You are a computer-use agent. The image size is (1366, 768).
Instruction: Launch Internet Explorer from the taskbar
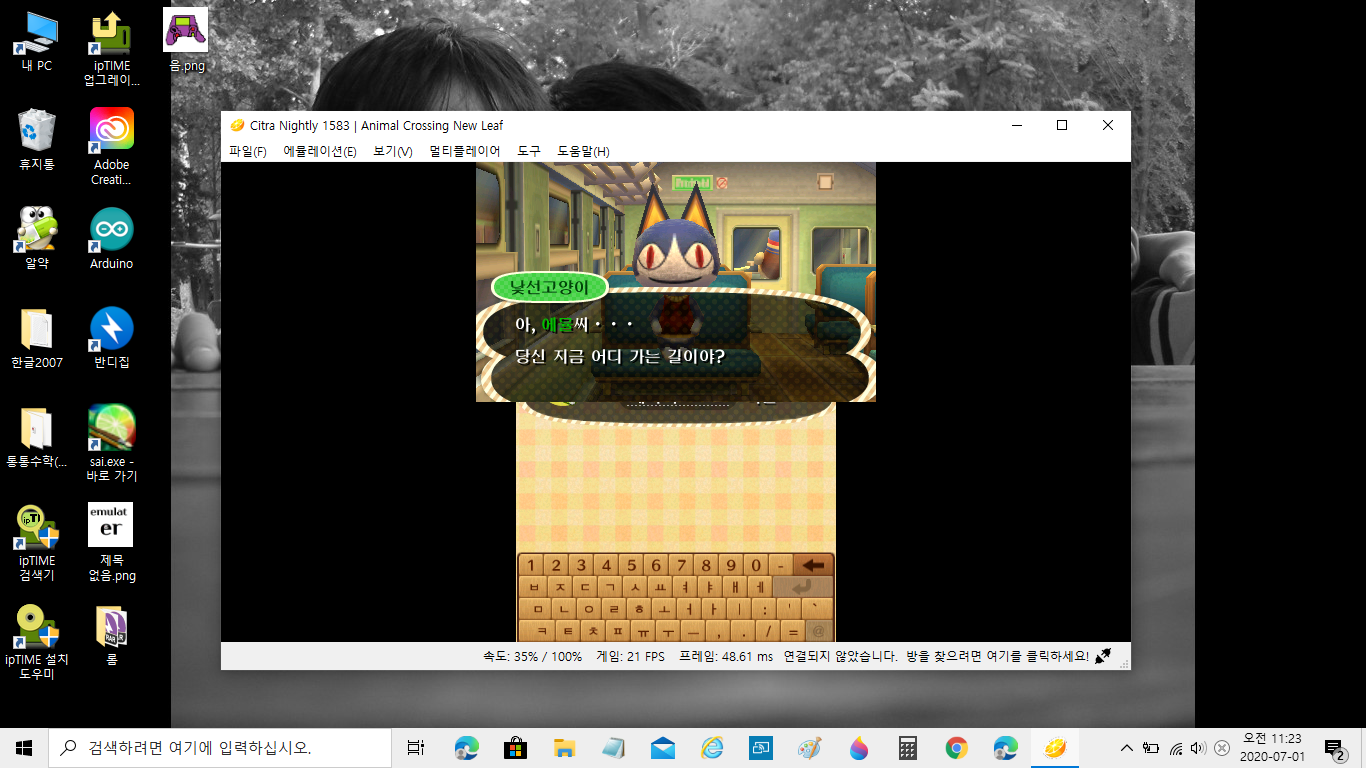point(711,748)
